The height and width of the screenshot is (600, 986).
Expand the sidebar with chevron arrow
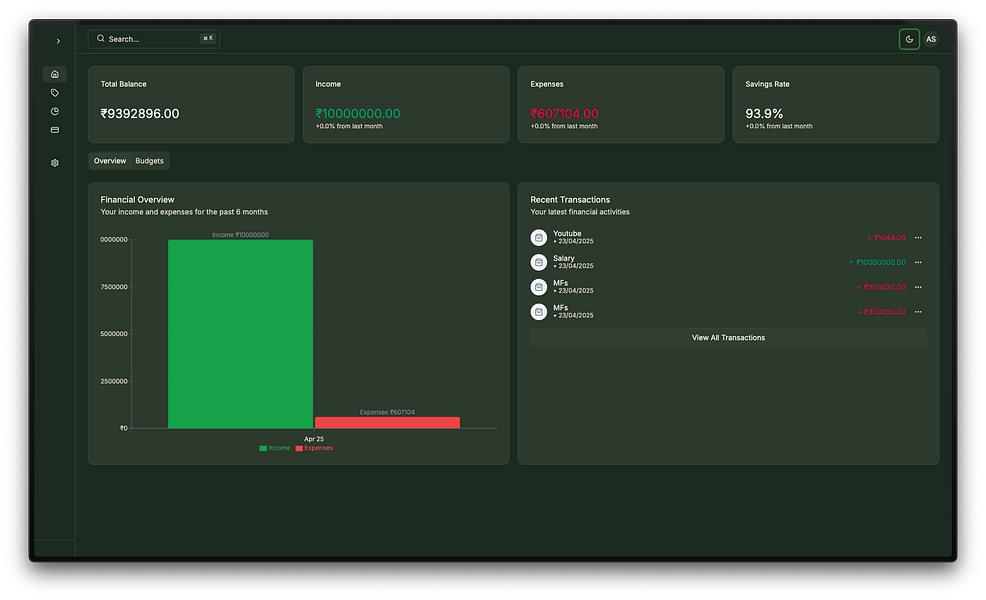[x=58, y=42]
